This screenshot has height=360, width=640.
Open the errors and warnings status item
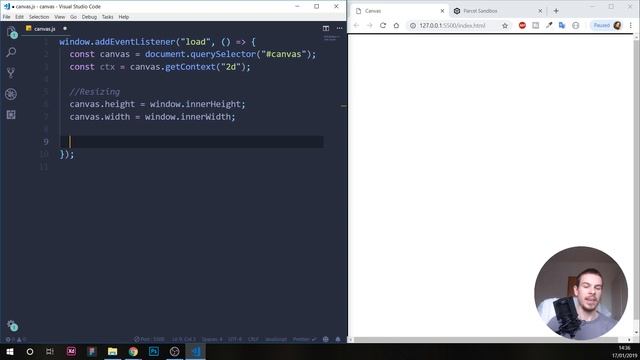(15, 339)
